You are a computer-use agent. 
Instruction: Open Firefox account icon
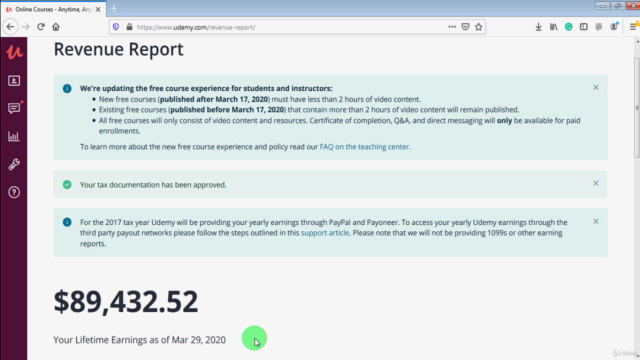point(614,27)
